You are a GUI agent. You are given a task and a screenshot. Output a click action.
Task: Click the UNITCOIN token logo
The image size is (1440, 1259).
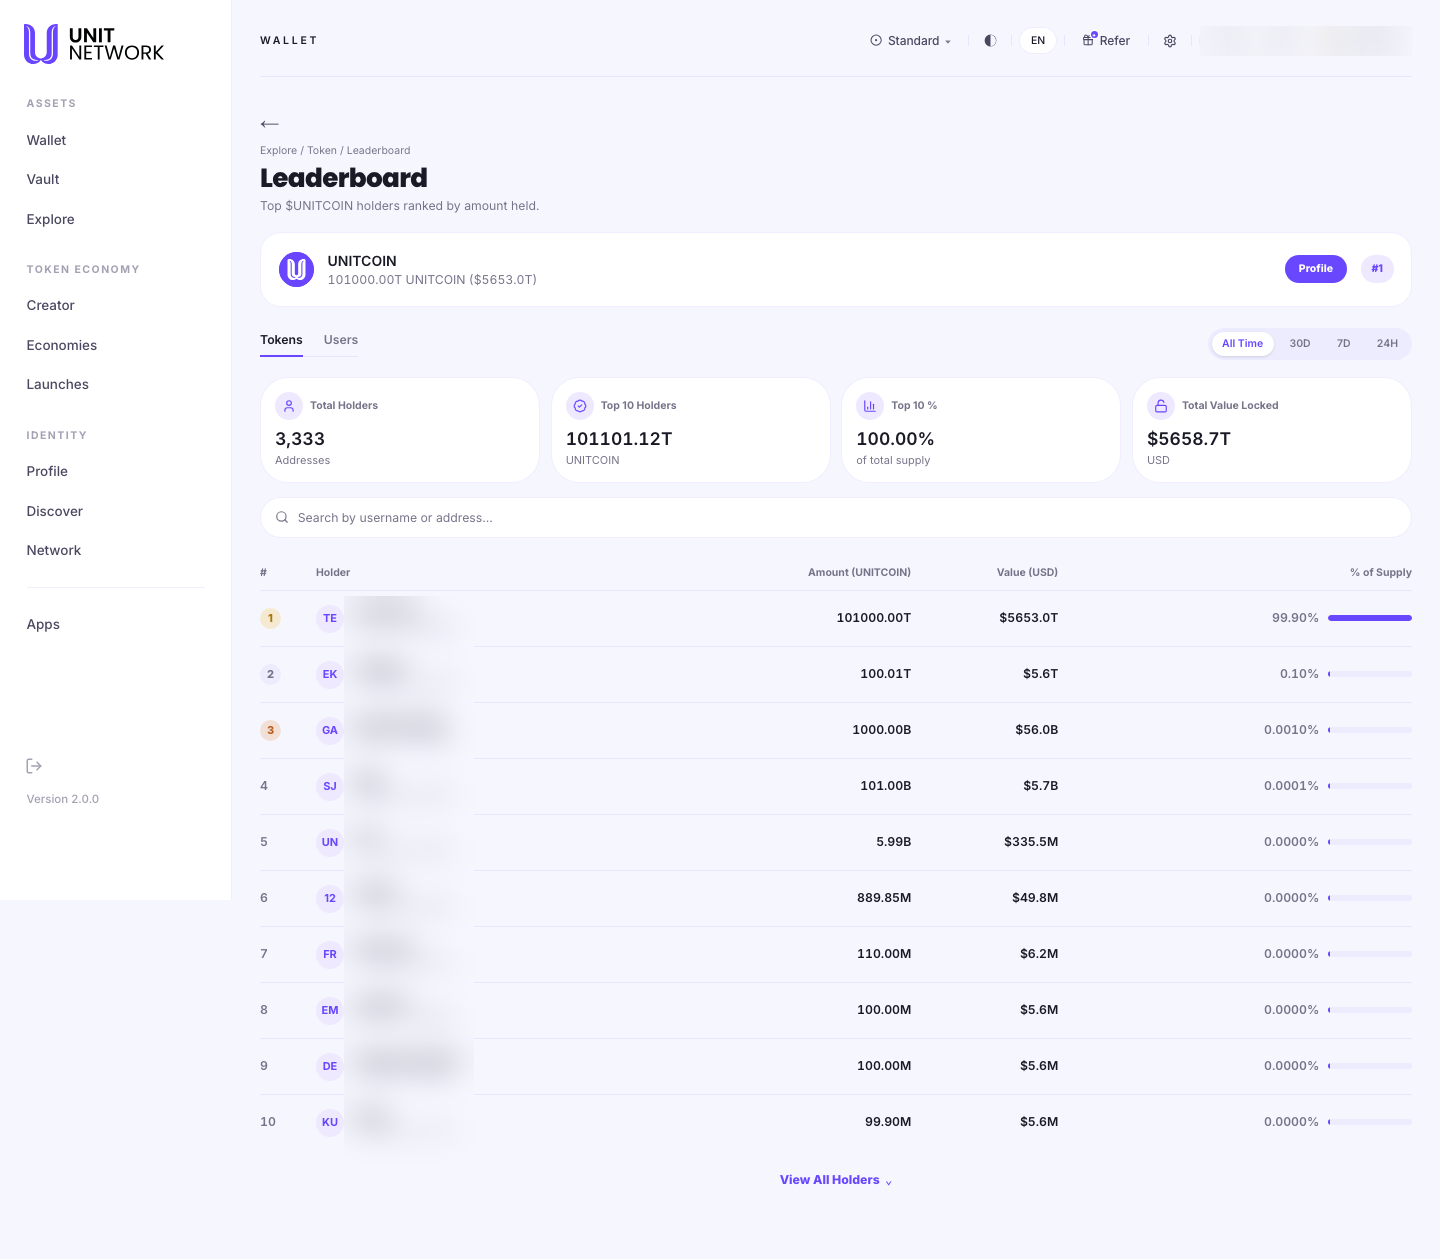[x=296, y=269]
